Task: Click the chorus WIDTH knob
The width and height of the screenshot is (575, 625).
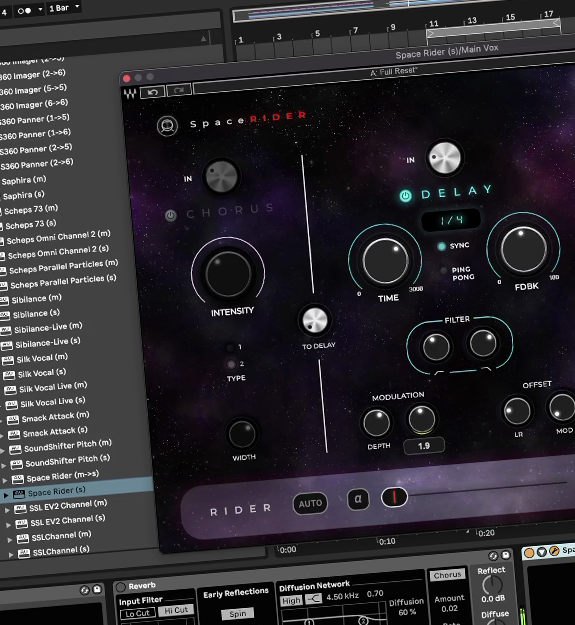Action: [x=242, y=434]
